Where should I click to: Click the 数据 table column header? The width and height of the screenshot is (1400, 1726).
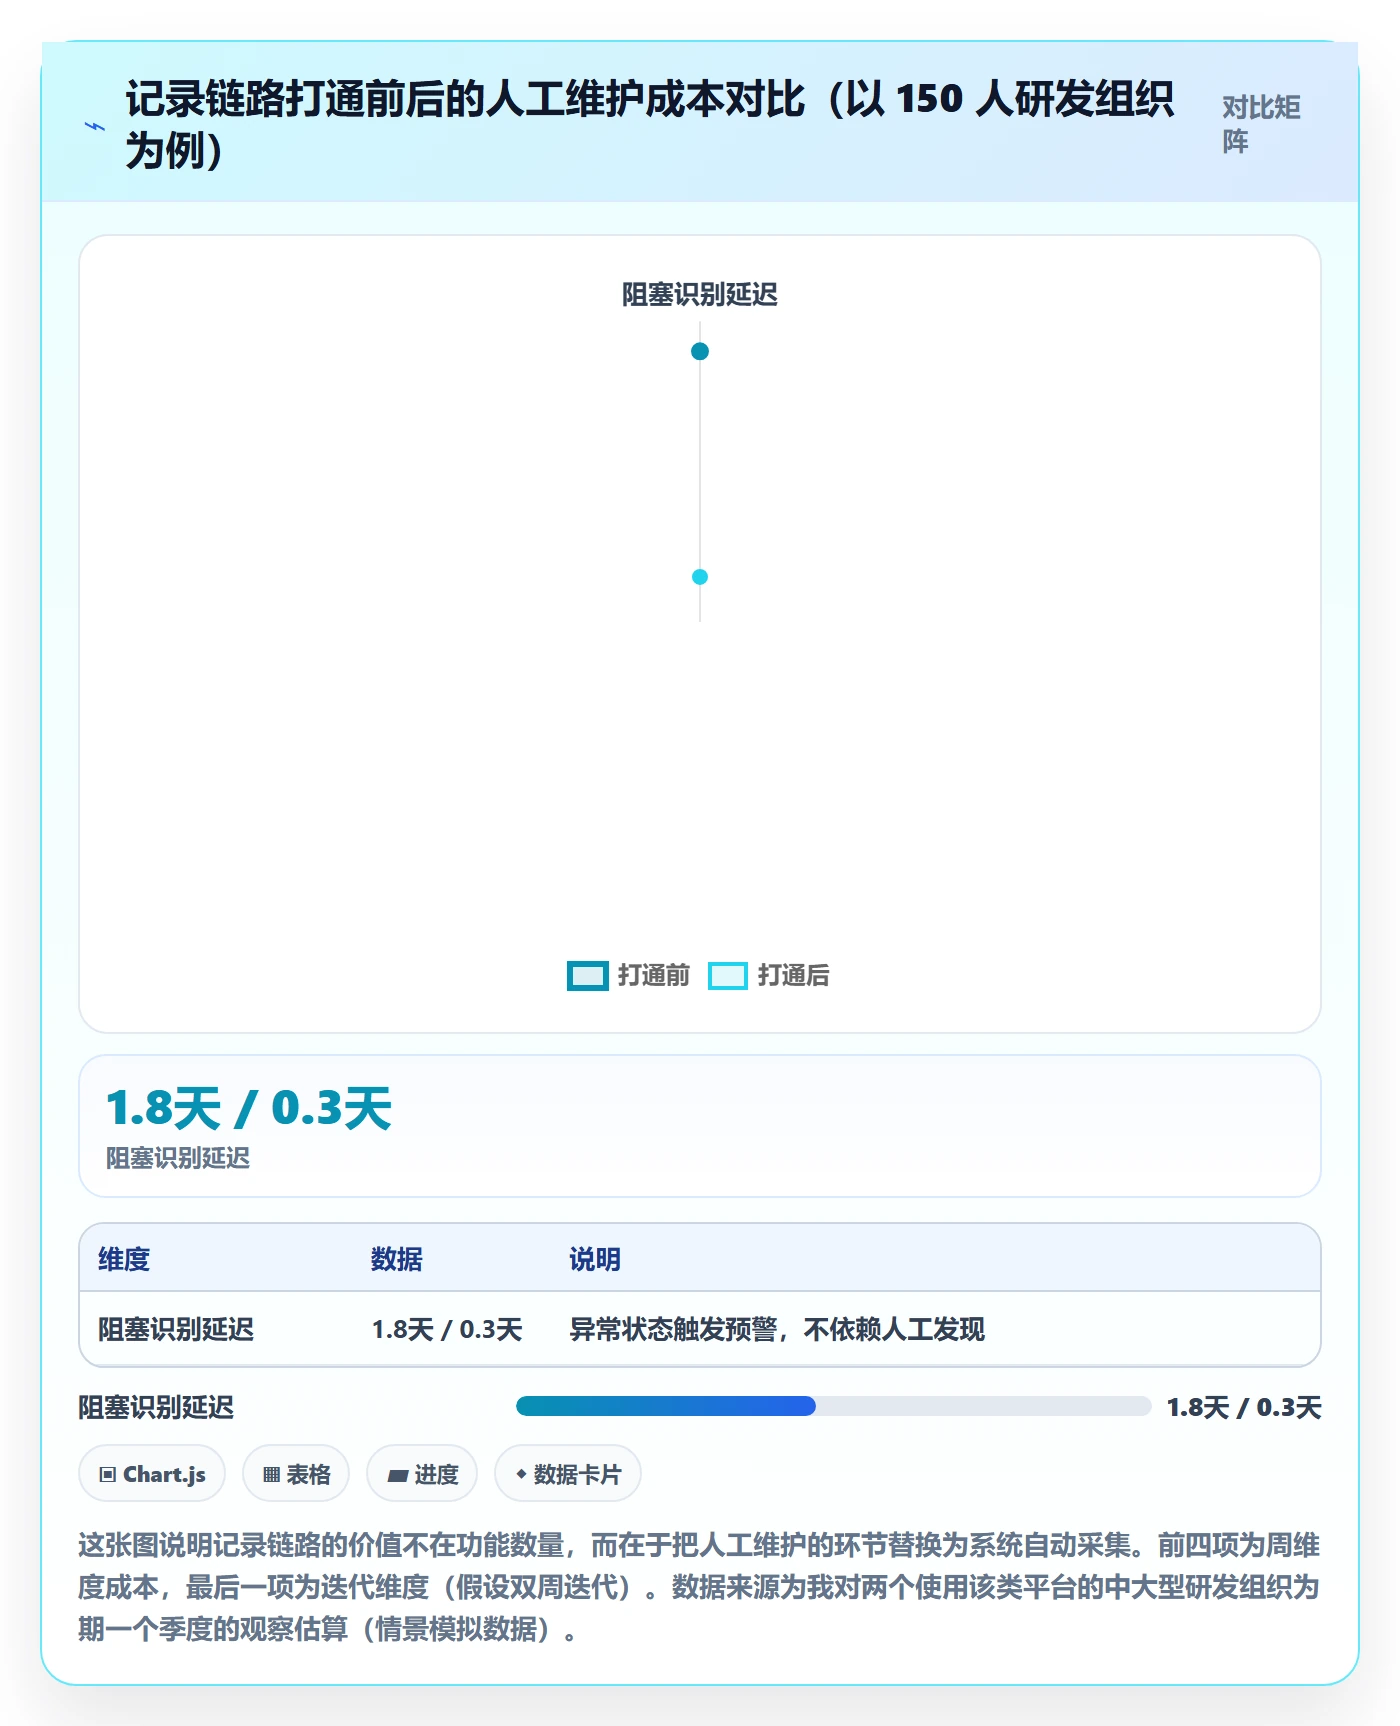click(397, 1259)
